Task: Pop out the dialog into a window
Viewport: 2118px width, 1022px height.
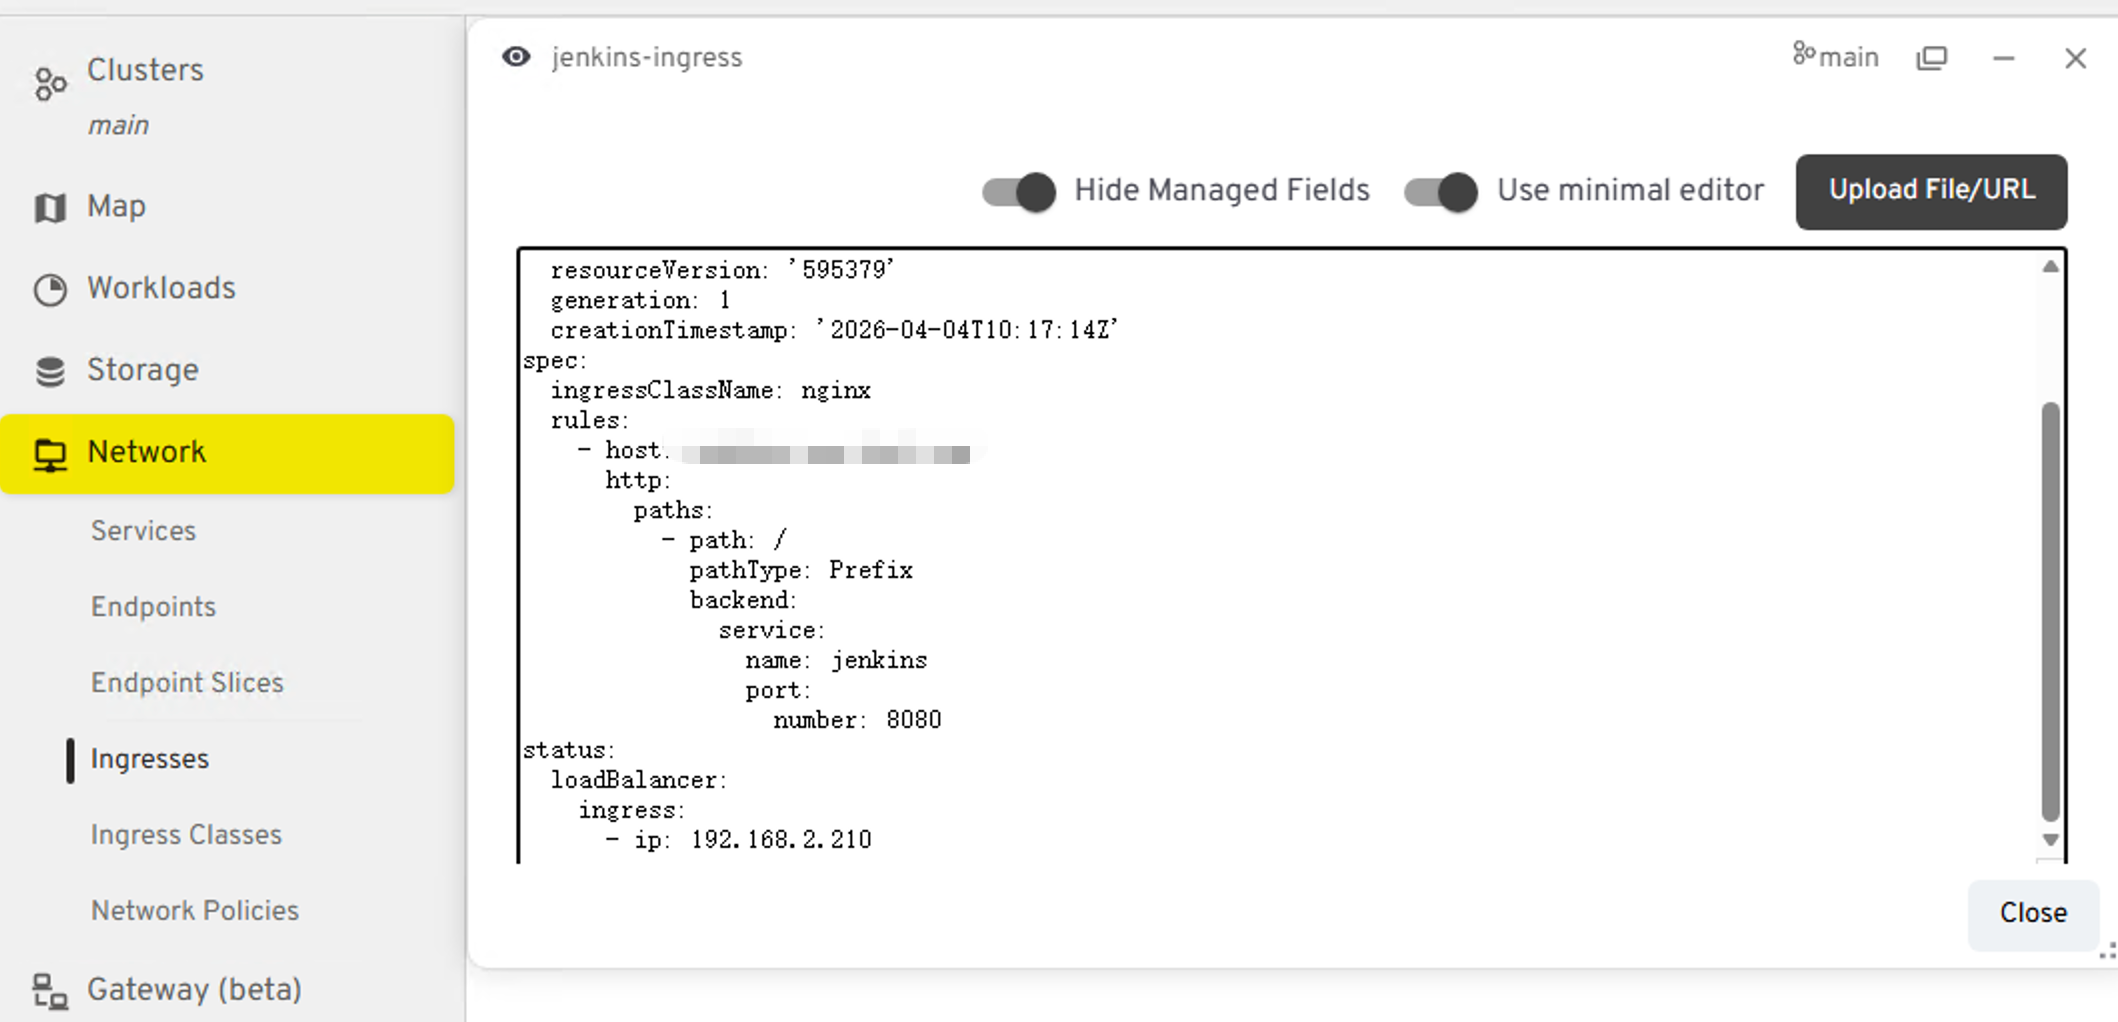Action: tap(1931, 58)
